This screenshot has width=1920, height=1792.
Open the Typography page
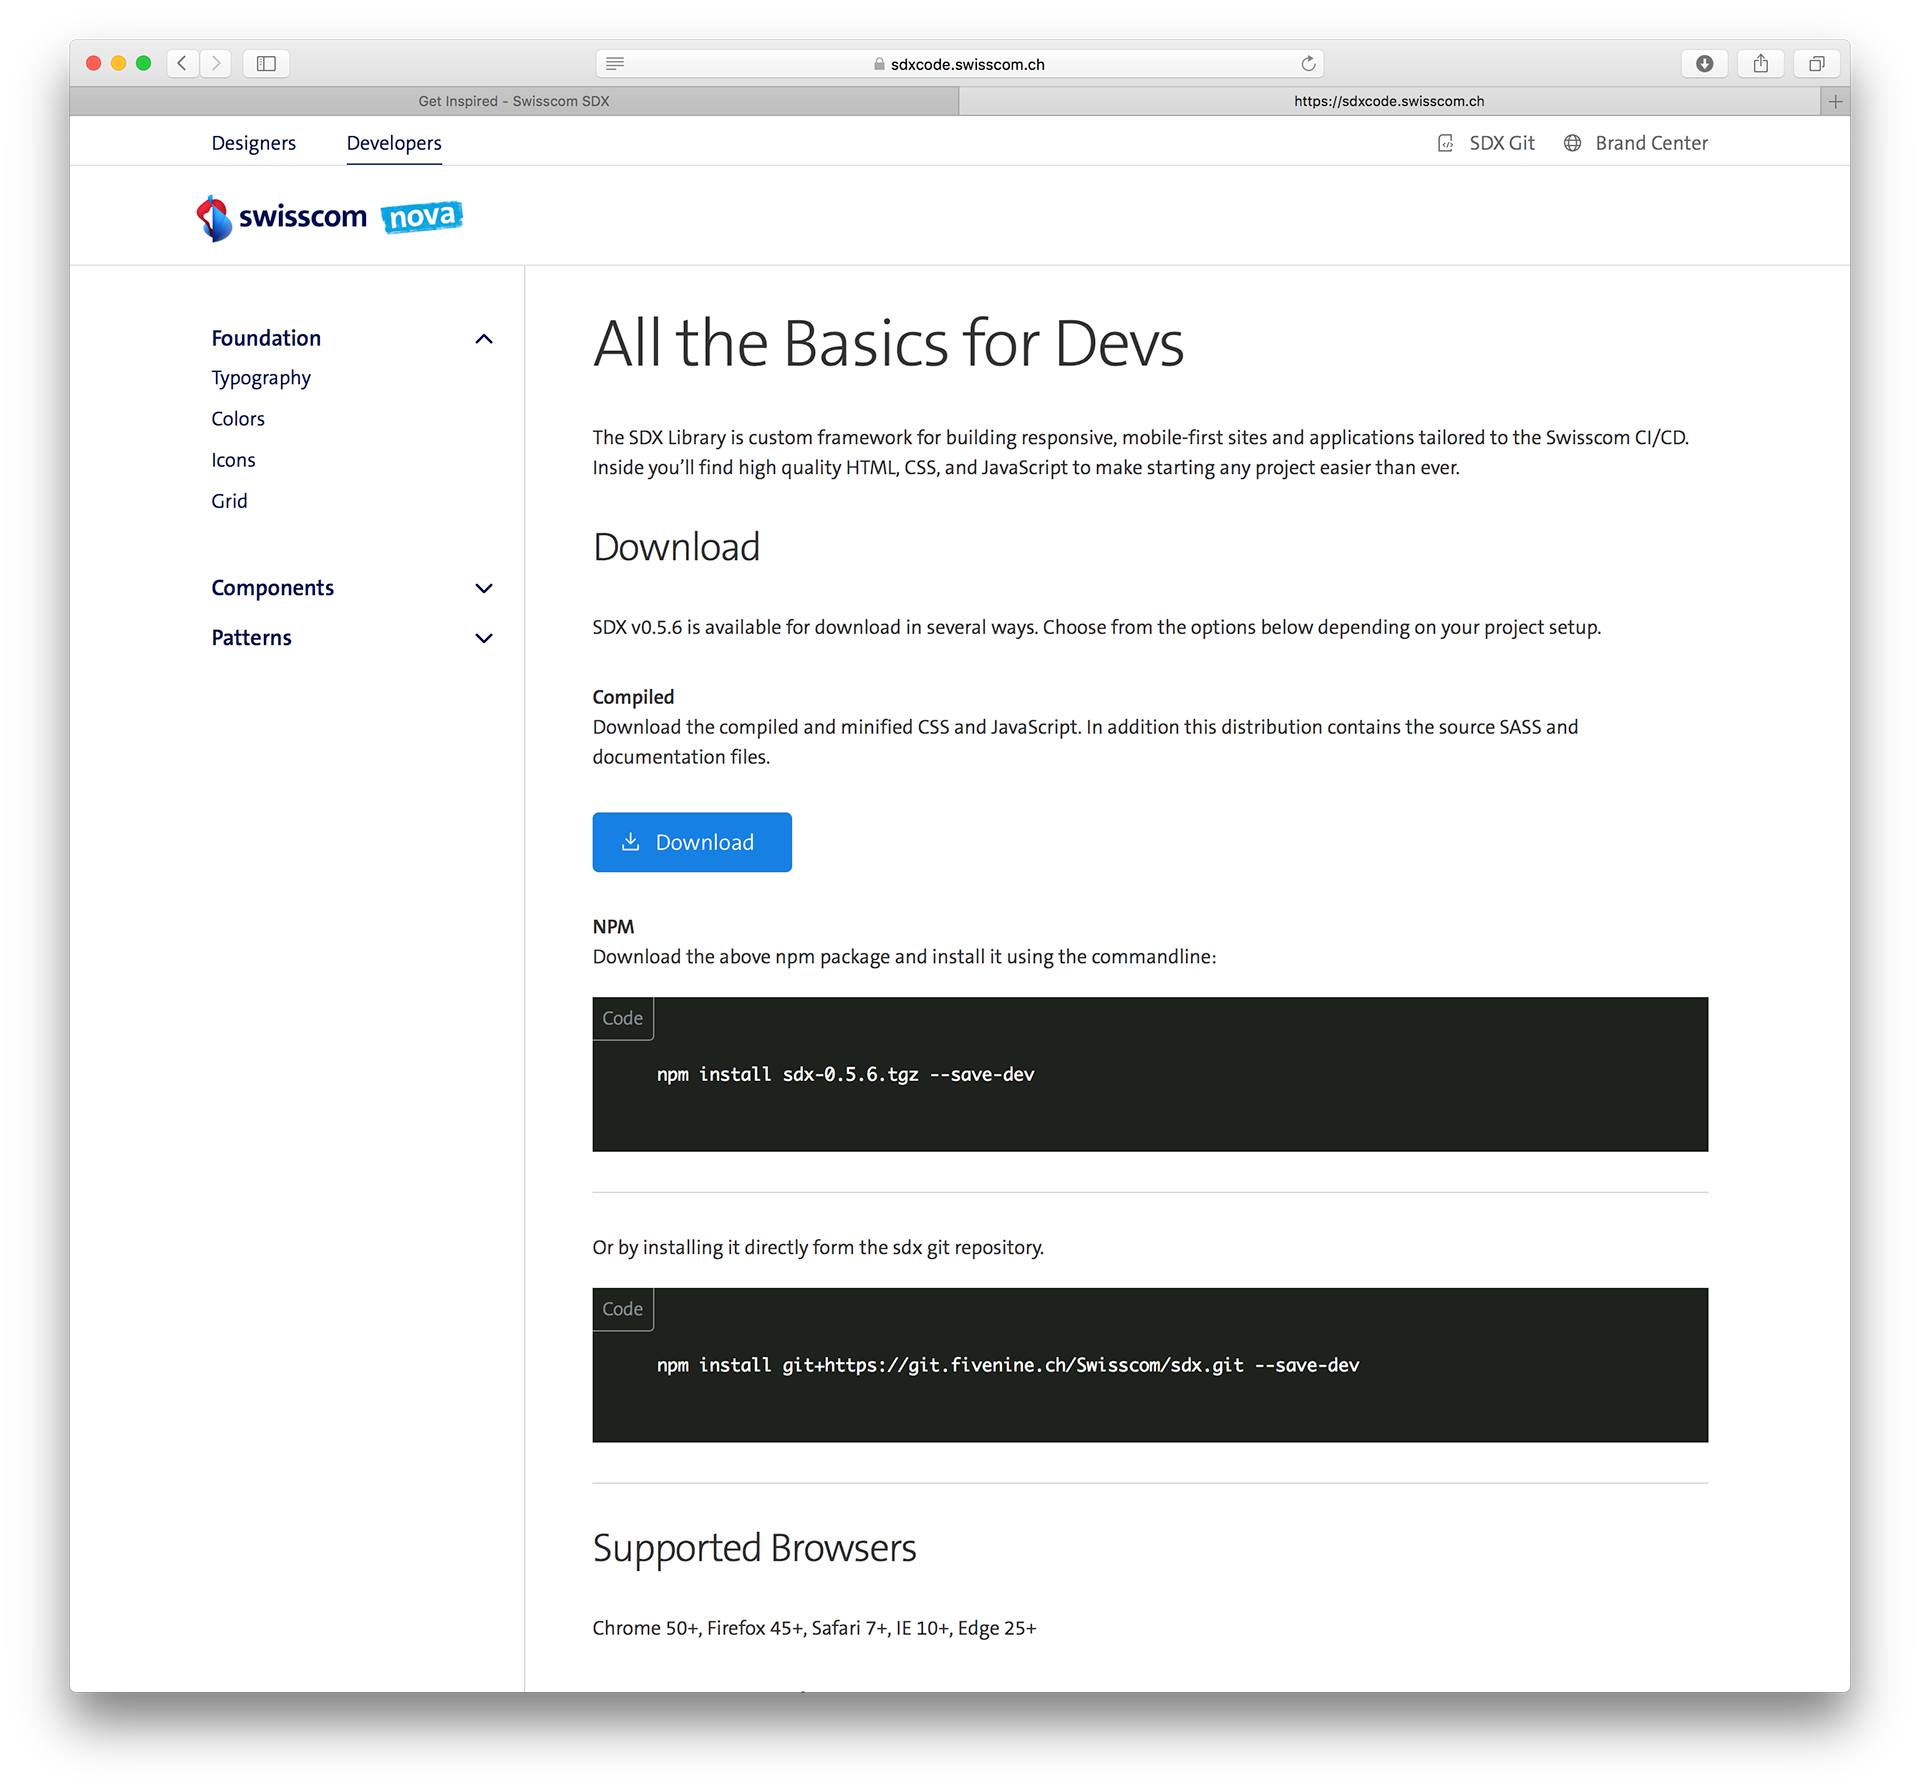pyautogui.click(x=261, y=378)
